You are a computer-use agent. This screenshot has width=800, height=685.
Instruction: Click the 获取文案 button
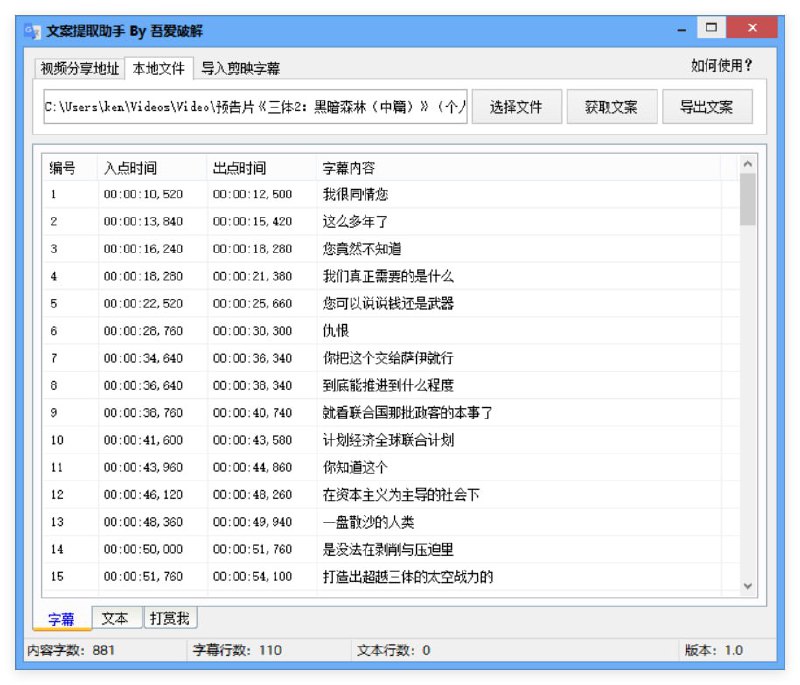[x=610, y=107]
